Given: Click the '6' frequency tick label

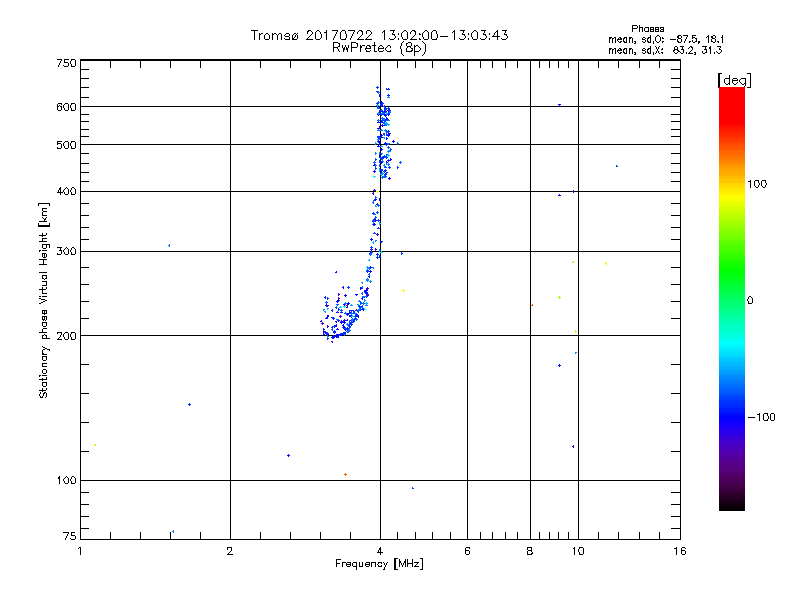Looking at the screenshot, I should point(467,551).
